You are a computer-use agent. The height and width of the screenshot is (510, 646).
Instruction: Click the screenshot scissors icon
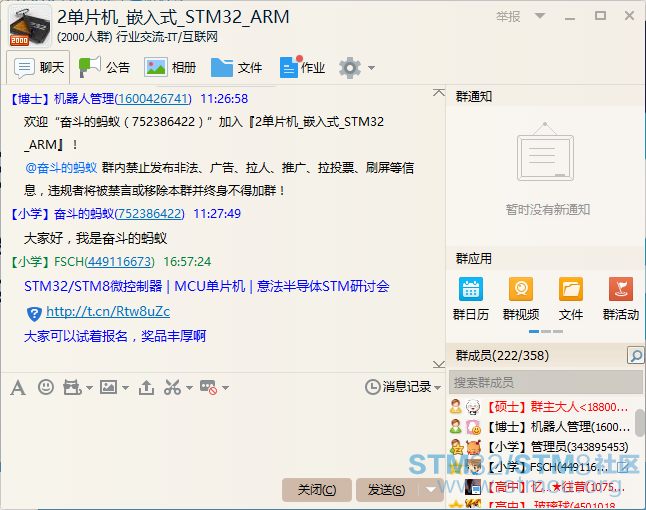tap(172, 387)
